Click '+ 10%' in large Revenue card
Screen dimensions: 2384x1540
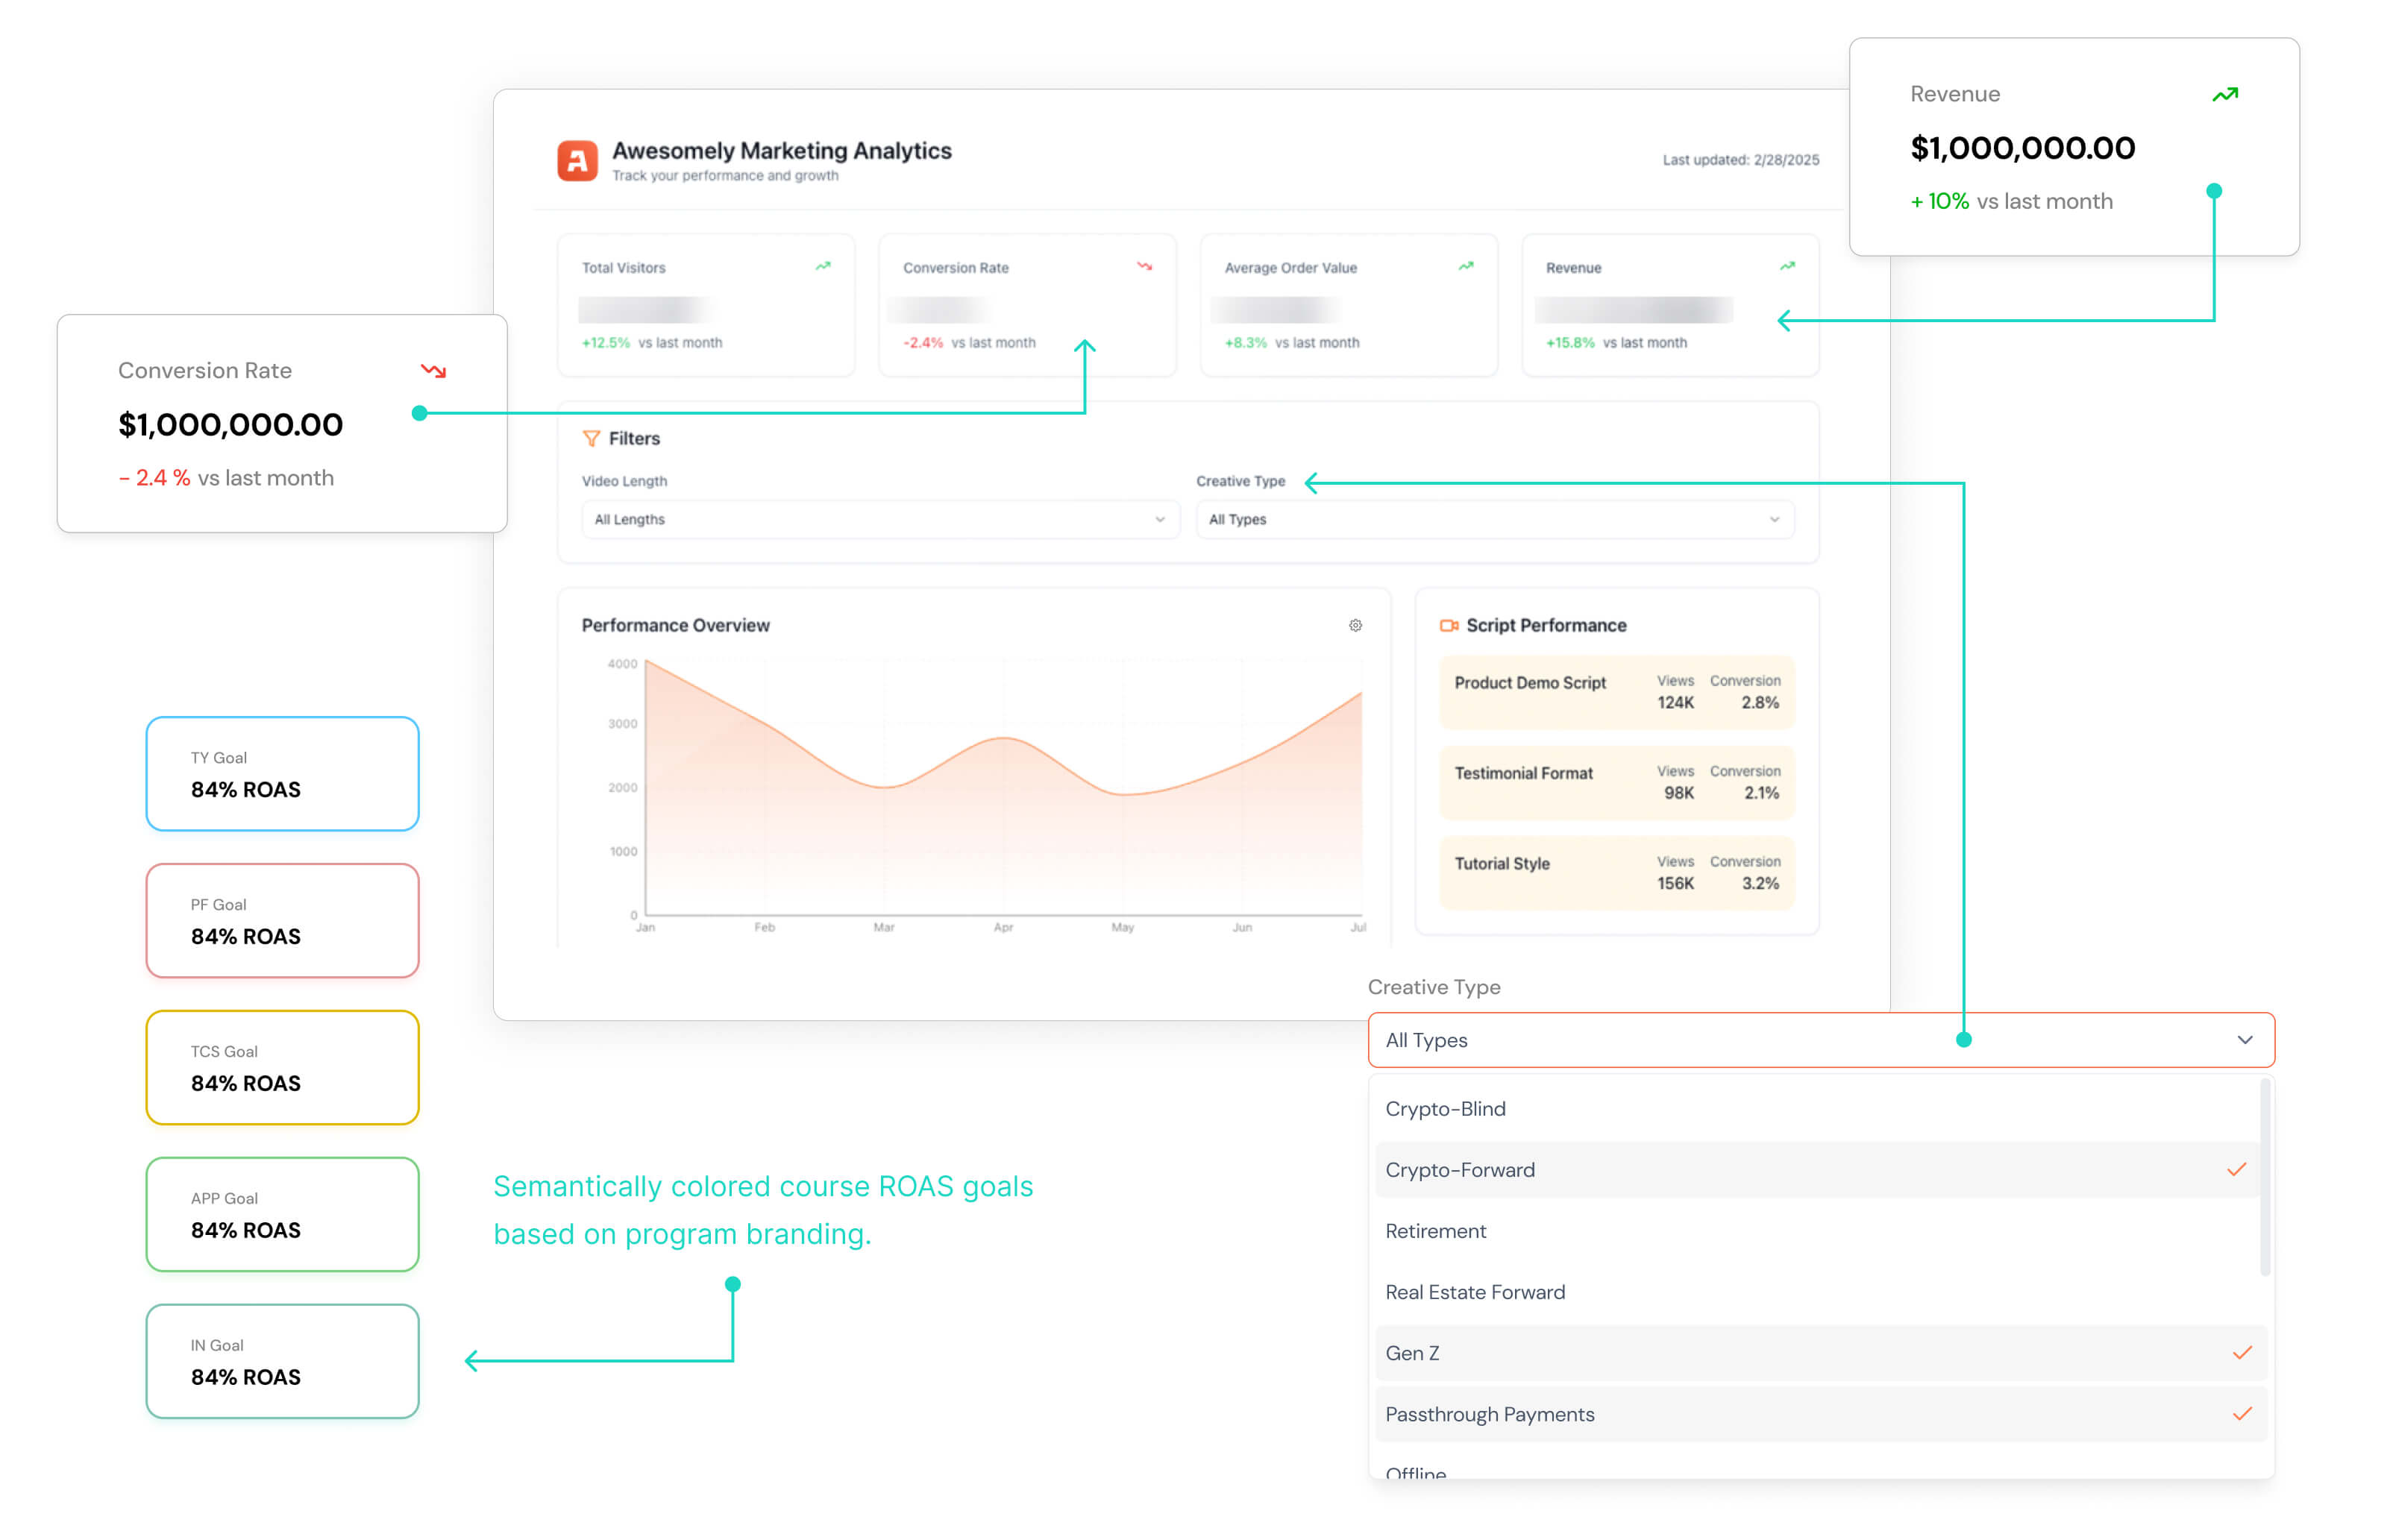pyautogui.click(x=1940, y=201)
